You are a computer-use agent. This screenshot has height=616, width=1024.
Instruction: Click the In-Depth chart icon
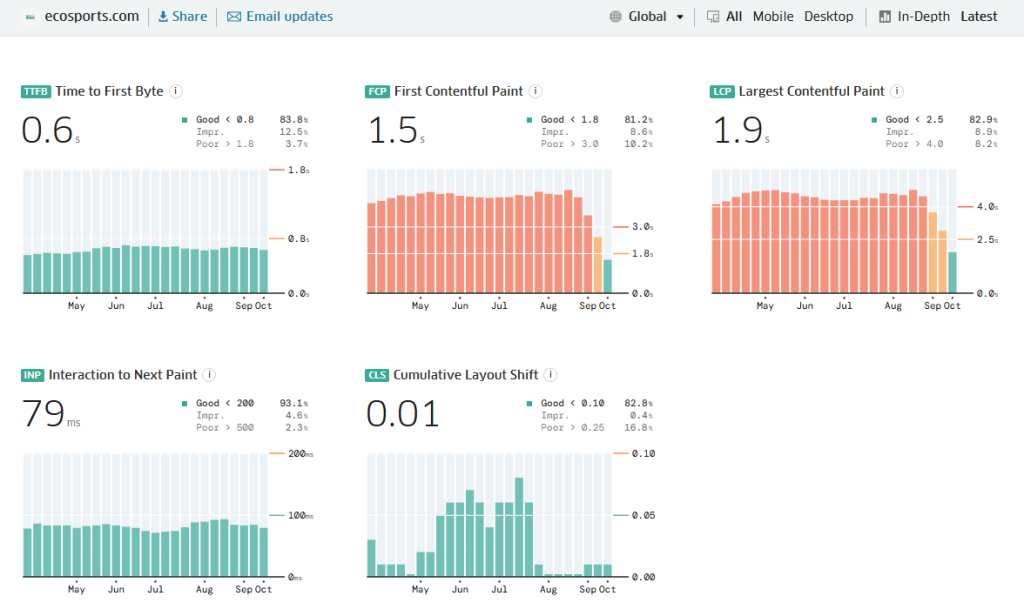click(884, 17)
